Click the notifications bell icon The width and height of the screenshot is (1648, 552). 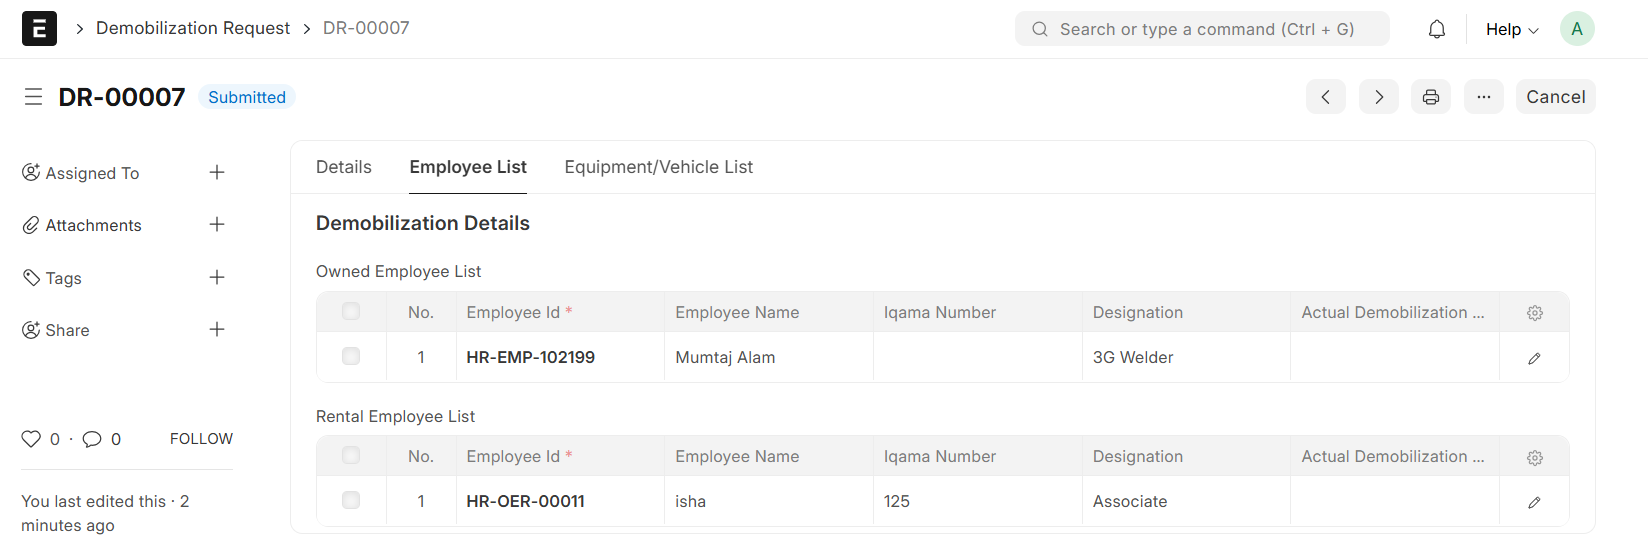[1436, 29]
